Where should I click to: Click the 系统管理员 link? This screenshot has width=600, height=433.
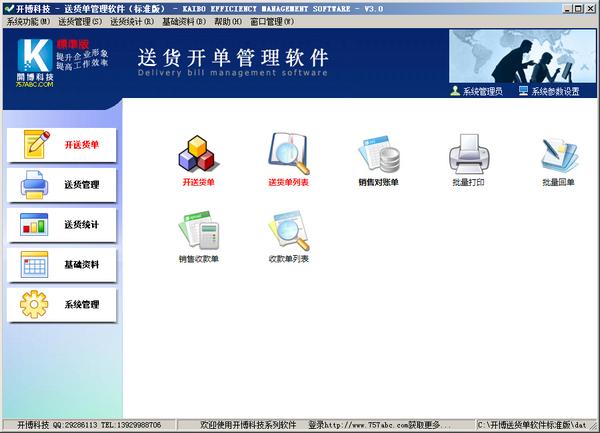click(483, 91)
